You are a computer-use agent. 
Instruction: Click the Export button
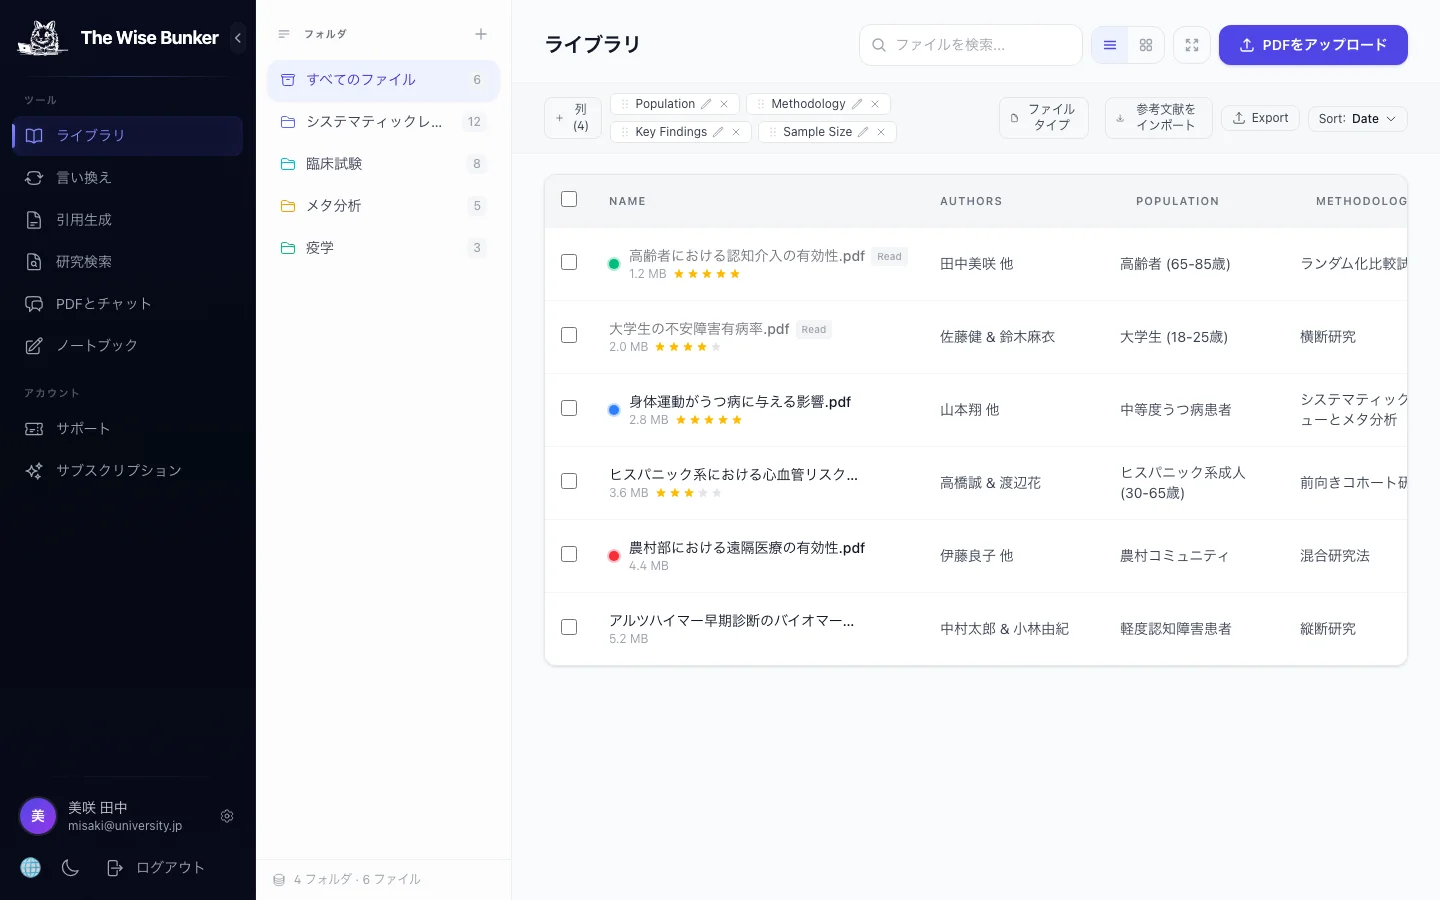coord(1260,118)
